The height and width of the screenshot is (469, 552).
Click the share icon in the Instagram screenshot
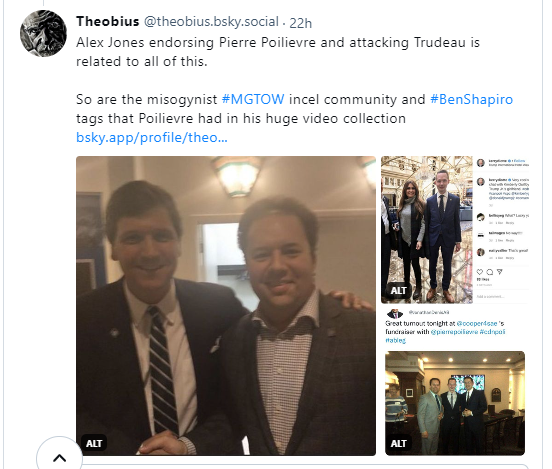click(x=499, y=272)
